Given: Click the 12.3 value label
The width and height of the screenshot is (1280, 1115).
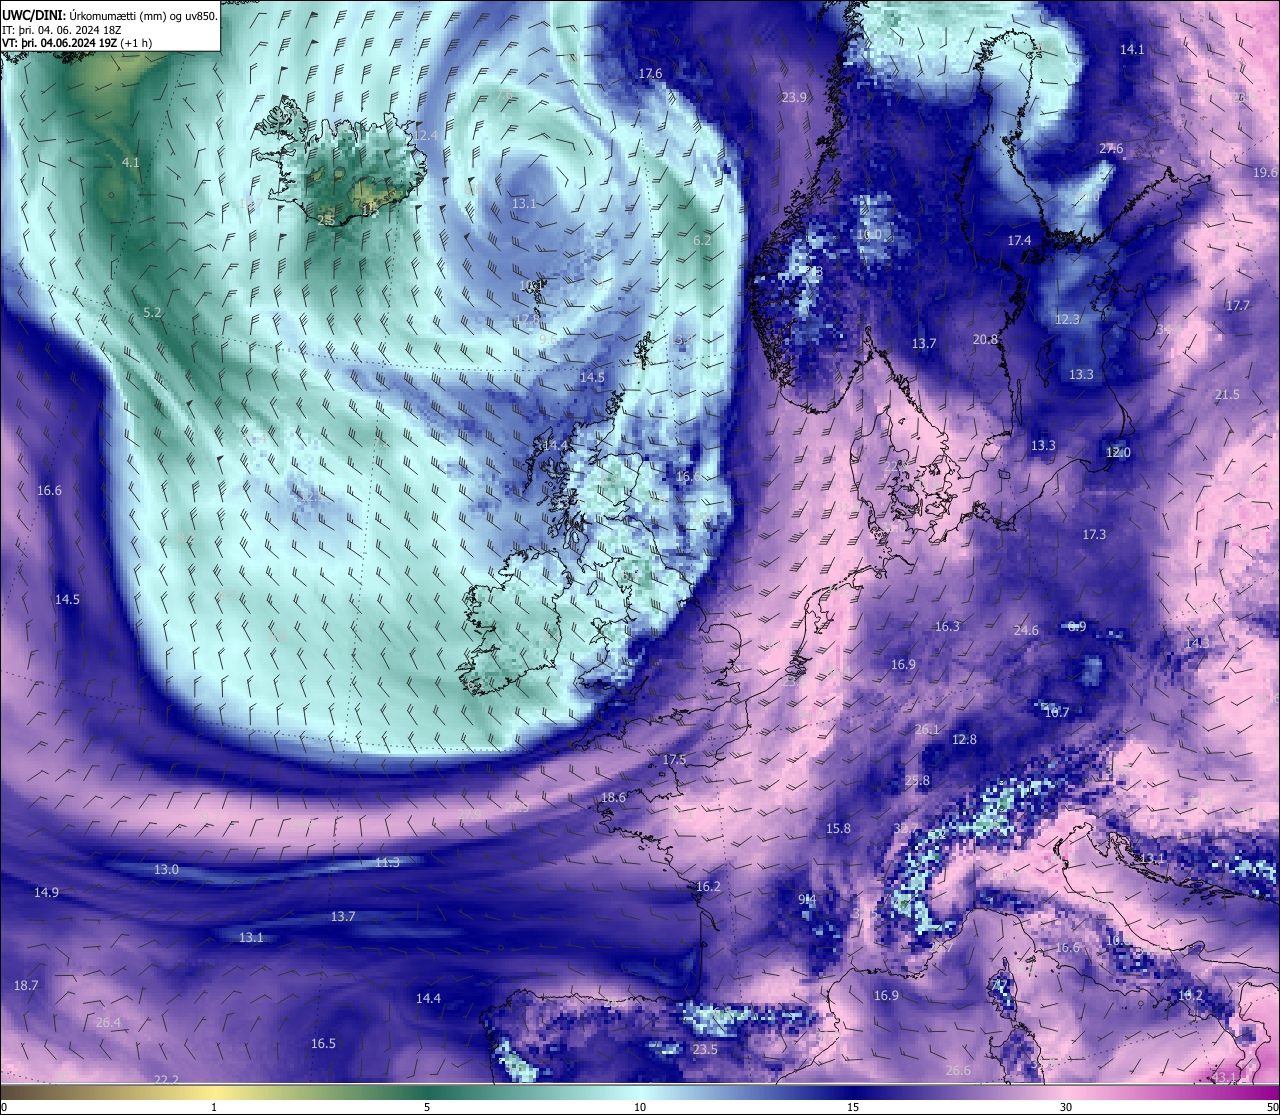Looking at the screenshot, I should [x=1067, y=319].
